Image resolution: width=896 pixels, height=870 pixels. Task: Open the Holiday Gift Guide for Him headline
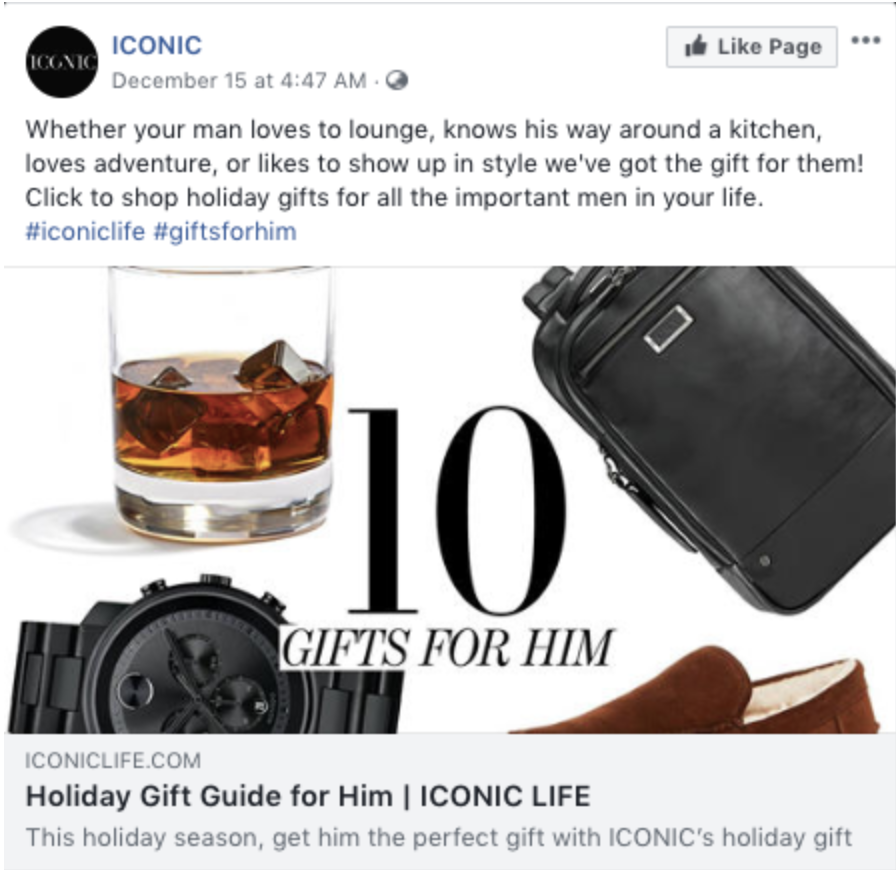click(307, 797)
